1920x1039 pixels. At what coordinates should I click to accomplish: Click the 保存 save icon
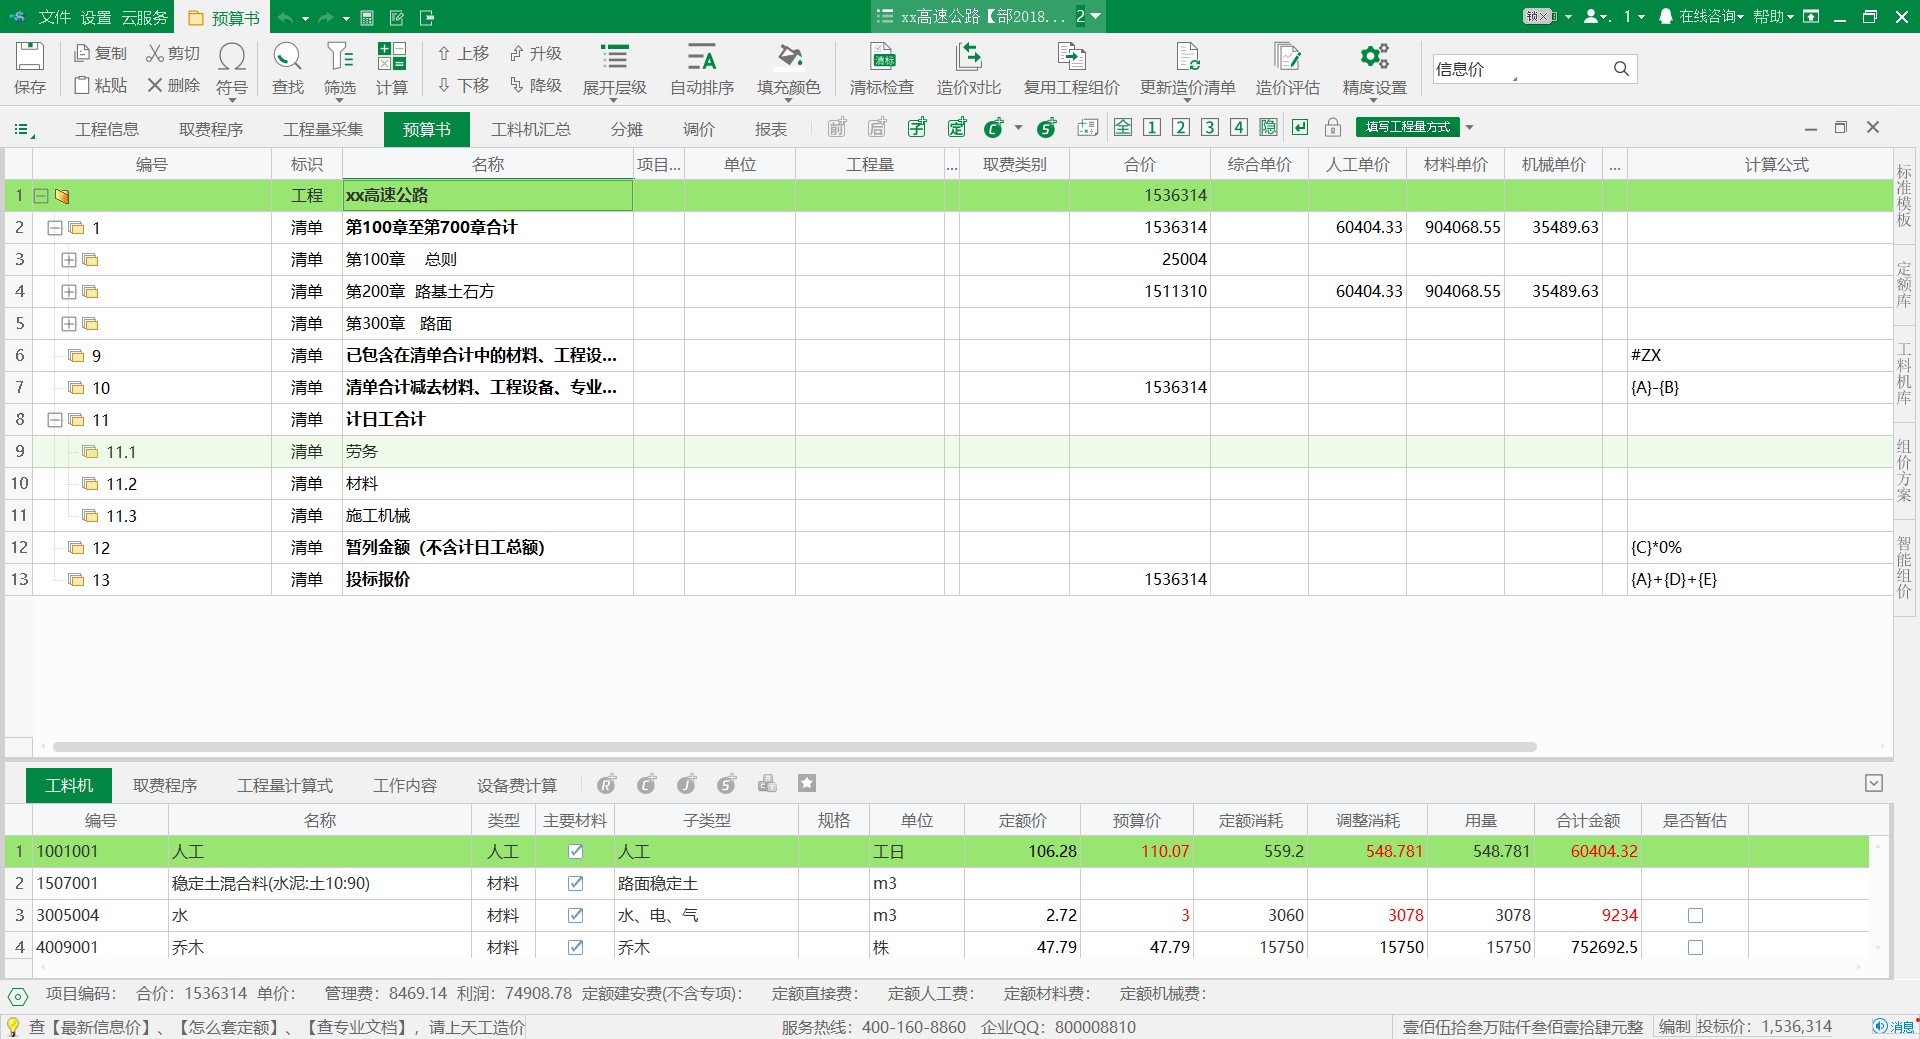click(x=30, y=68)
